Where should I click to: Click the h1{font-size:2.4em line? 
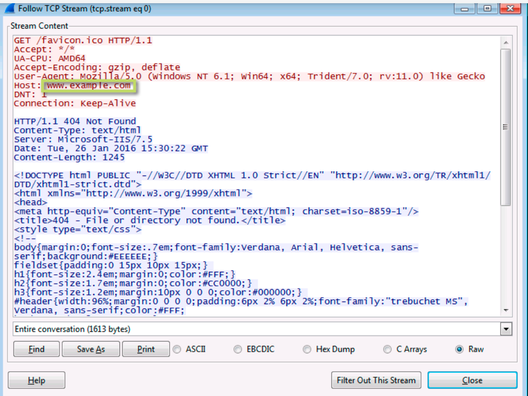click(x=125, y=274)
